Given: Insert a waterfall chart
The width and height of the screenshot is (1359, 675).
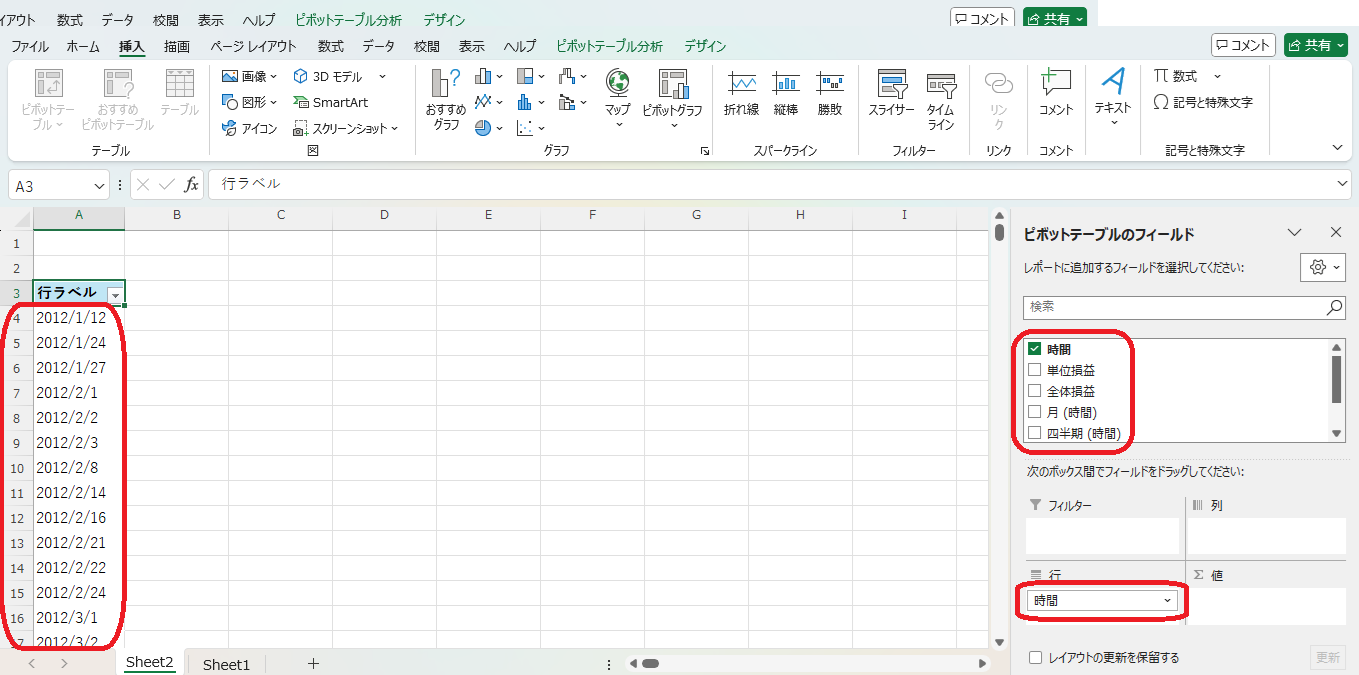Looking at the screenshot, I should click(x=573, y=76).
